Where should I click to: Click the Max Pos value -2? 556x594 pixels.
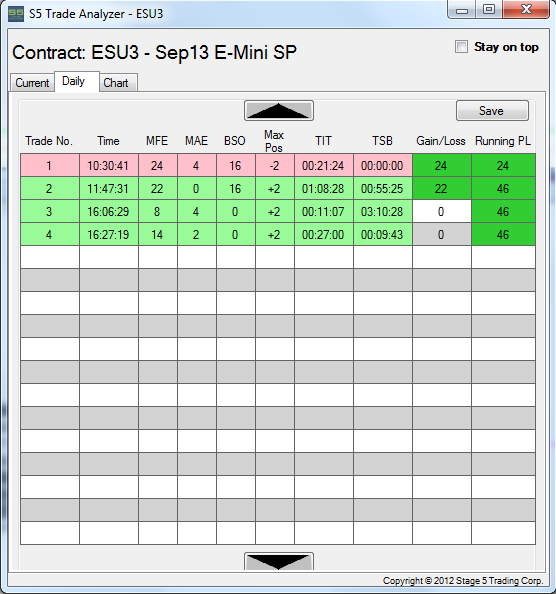(x=275, y=165)
